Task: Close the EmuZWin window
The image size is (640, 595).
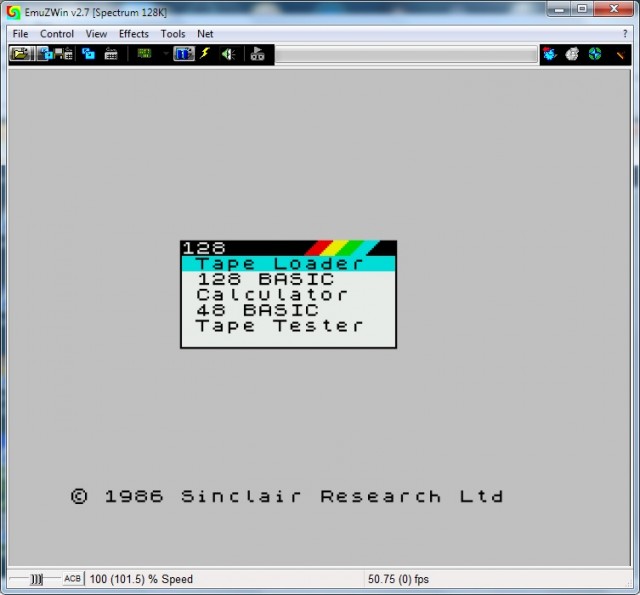Action: [613, 9]
